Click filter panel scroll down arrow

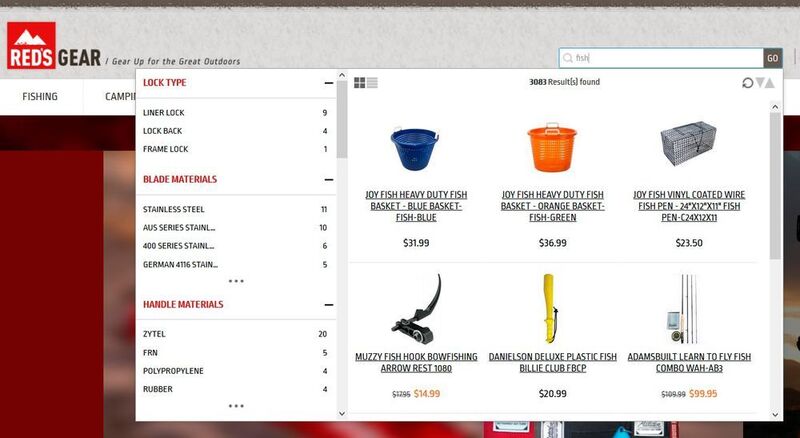click(x=342, y=414)
